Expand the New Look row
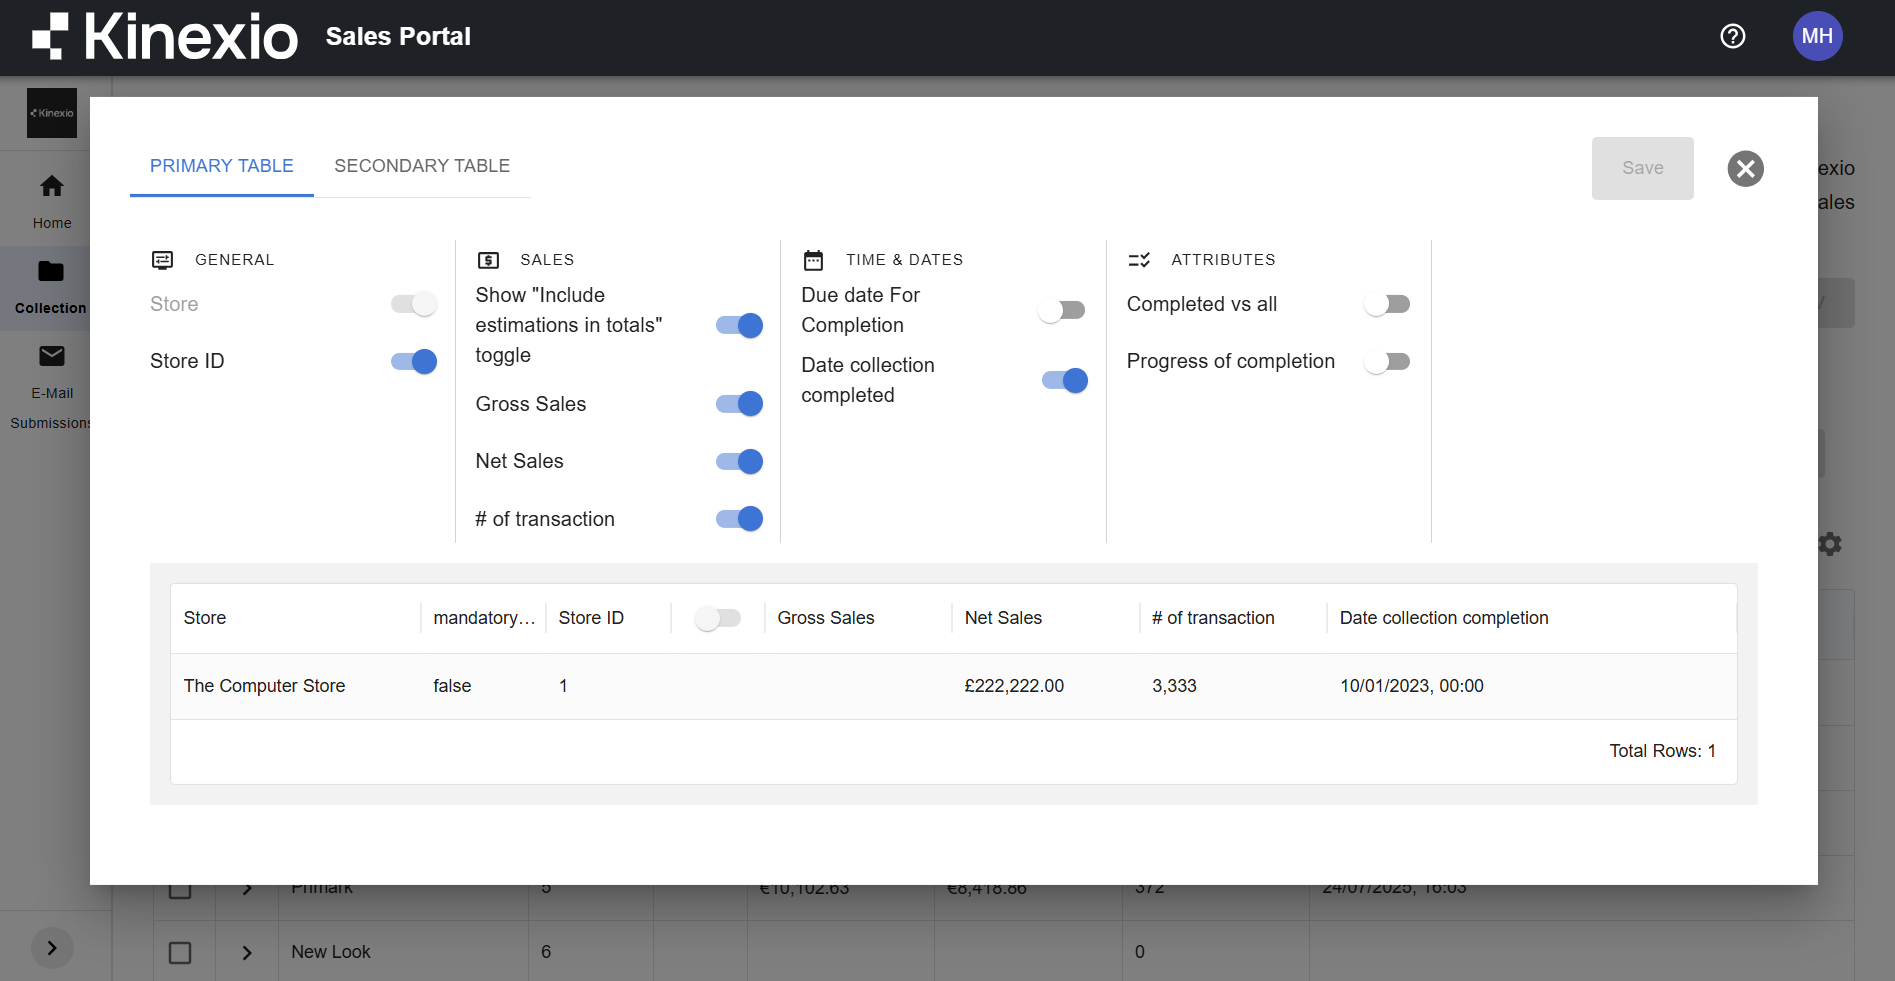The image size is (1895, 981). click(247, 953)
